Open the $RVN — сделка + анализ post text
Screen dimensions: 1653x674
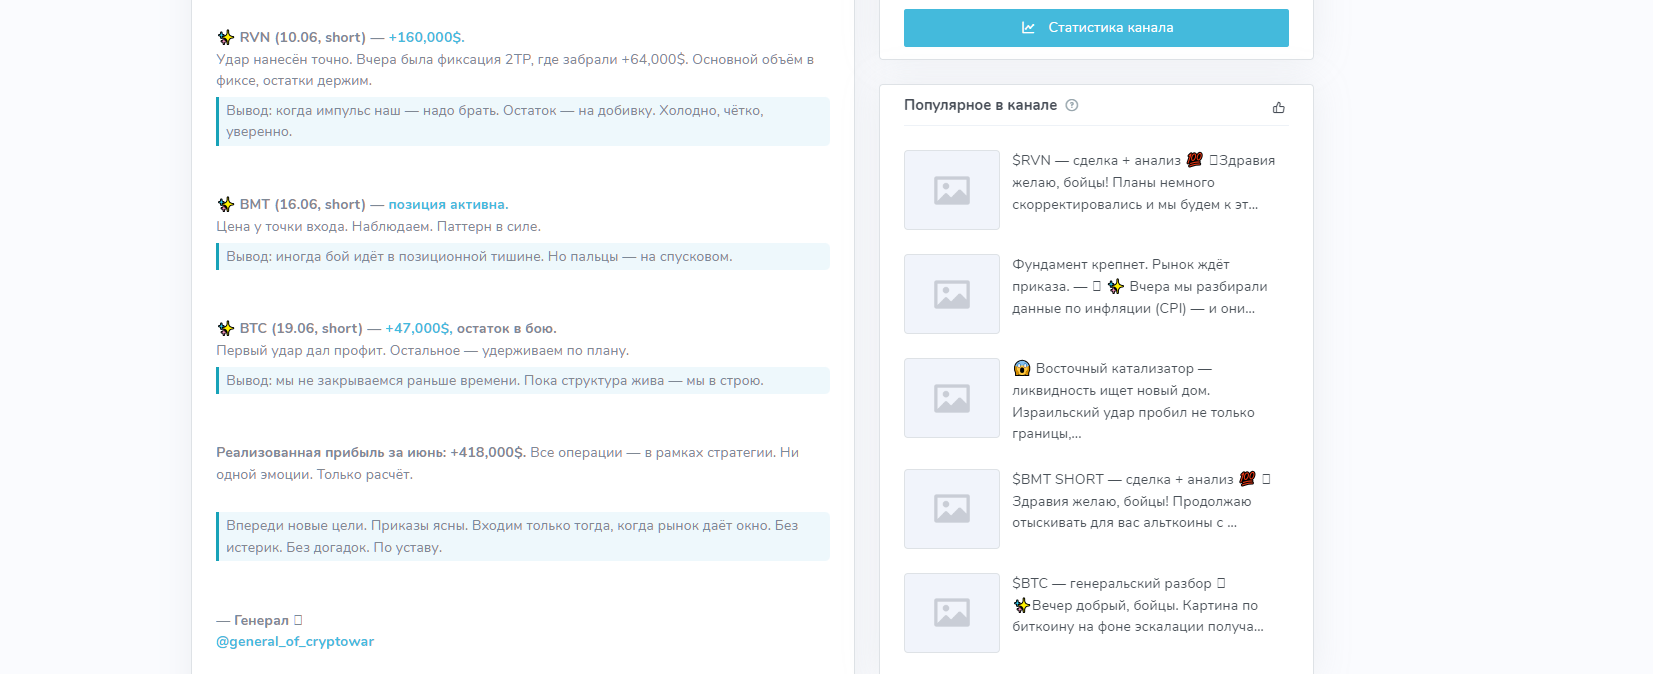1142,182
